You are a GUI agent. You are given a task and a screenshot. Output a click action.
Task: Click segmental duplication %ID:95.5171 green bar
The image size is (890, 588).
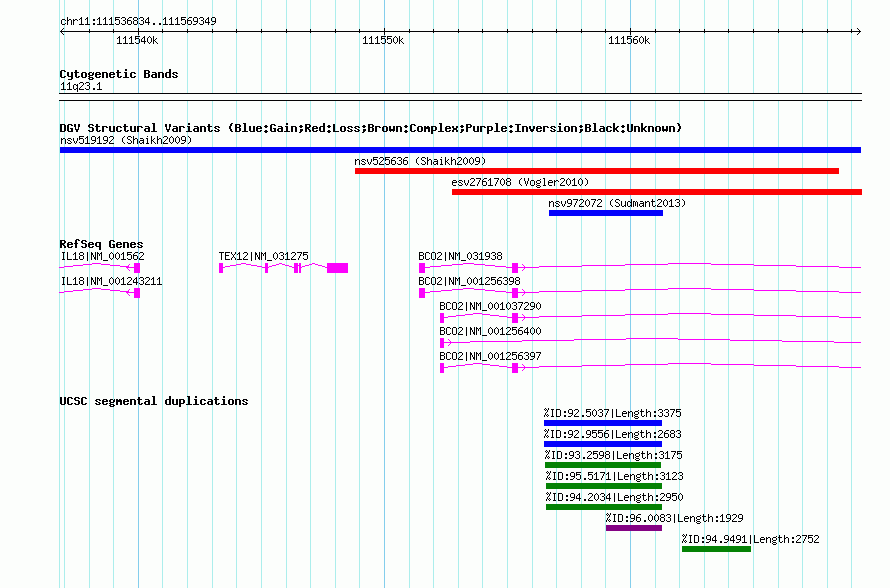tap(604, 486)
